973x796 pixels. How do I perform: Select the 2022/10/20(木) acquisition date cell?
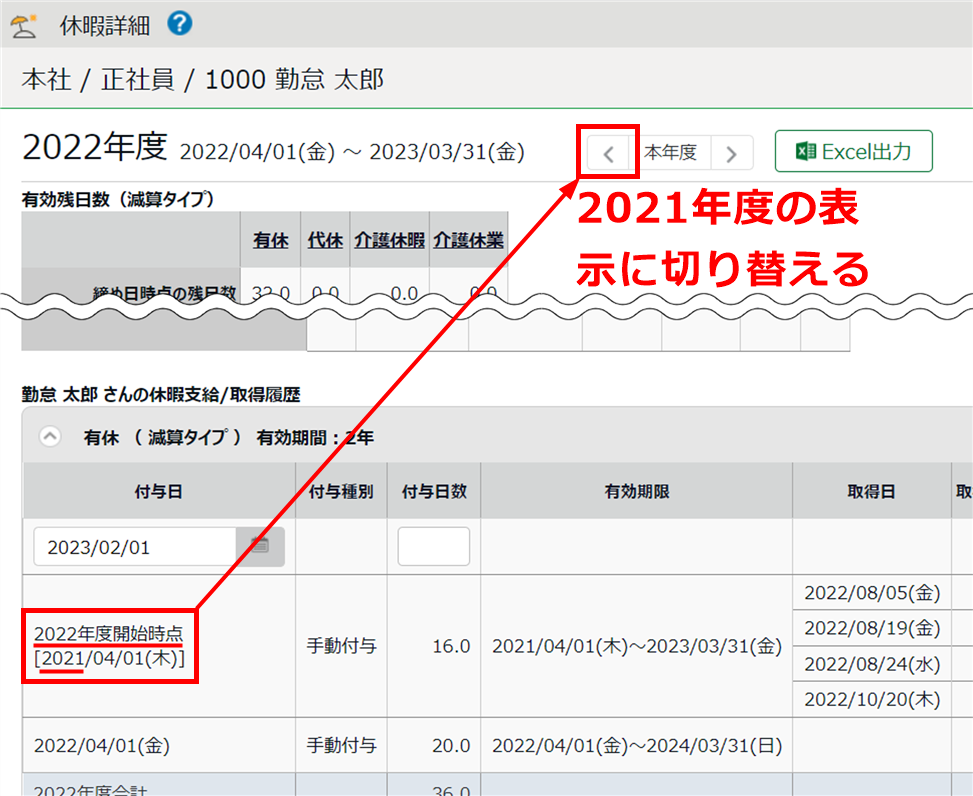click(x=872, y=699)
